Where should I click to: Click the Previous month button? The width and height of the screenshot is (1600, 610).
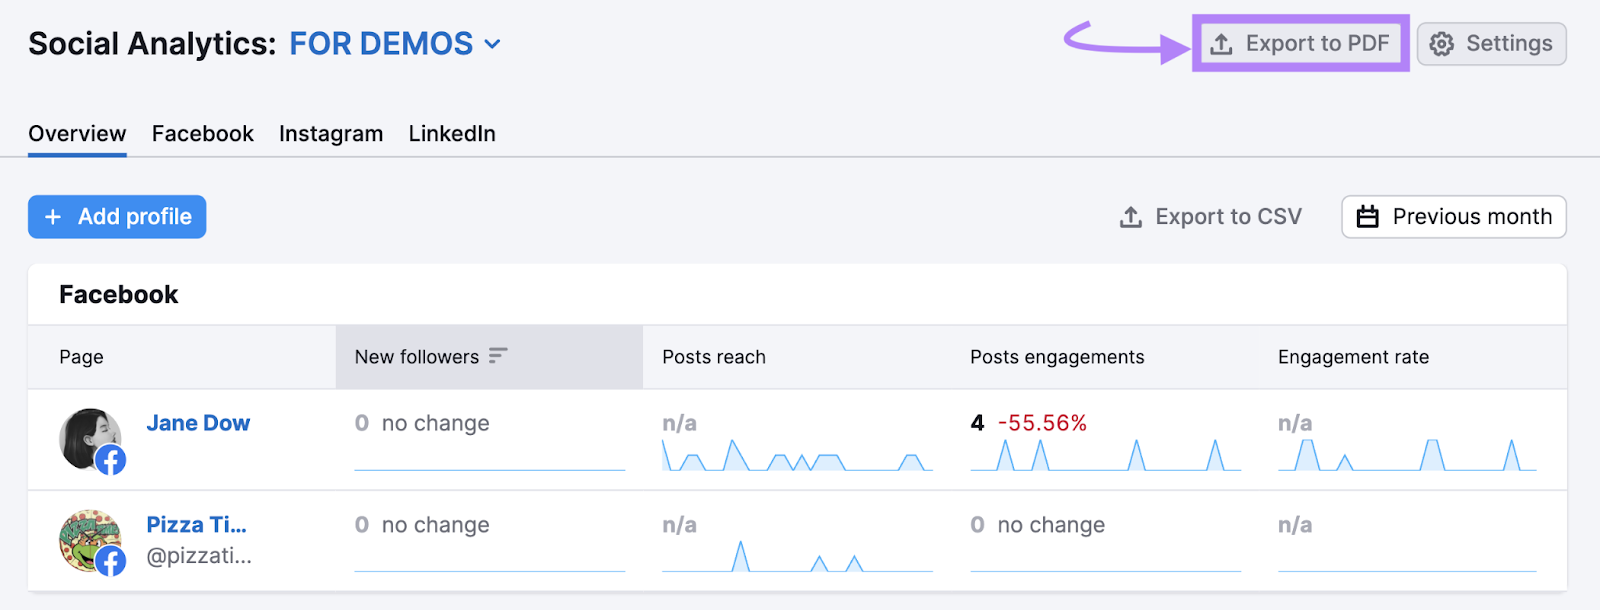click(1453, 216)
